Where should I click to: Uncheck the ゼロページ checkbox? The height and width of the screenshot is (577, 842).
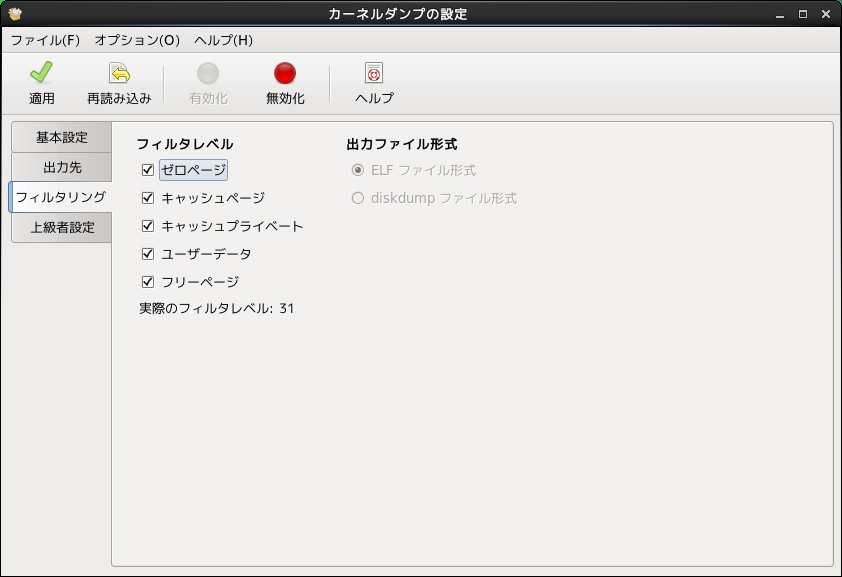[x=148, y=170]
